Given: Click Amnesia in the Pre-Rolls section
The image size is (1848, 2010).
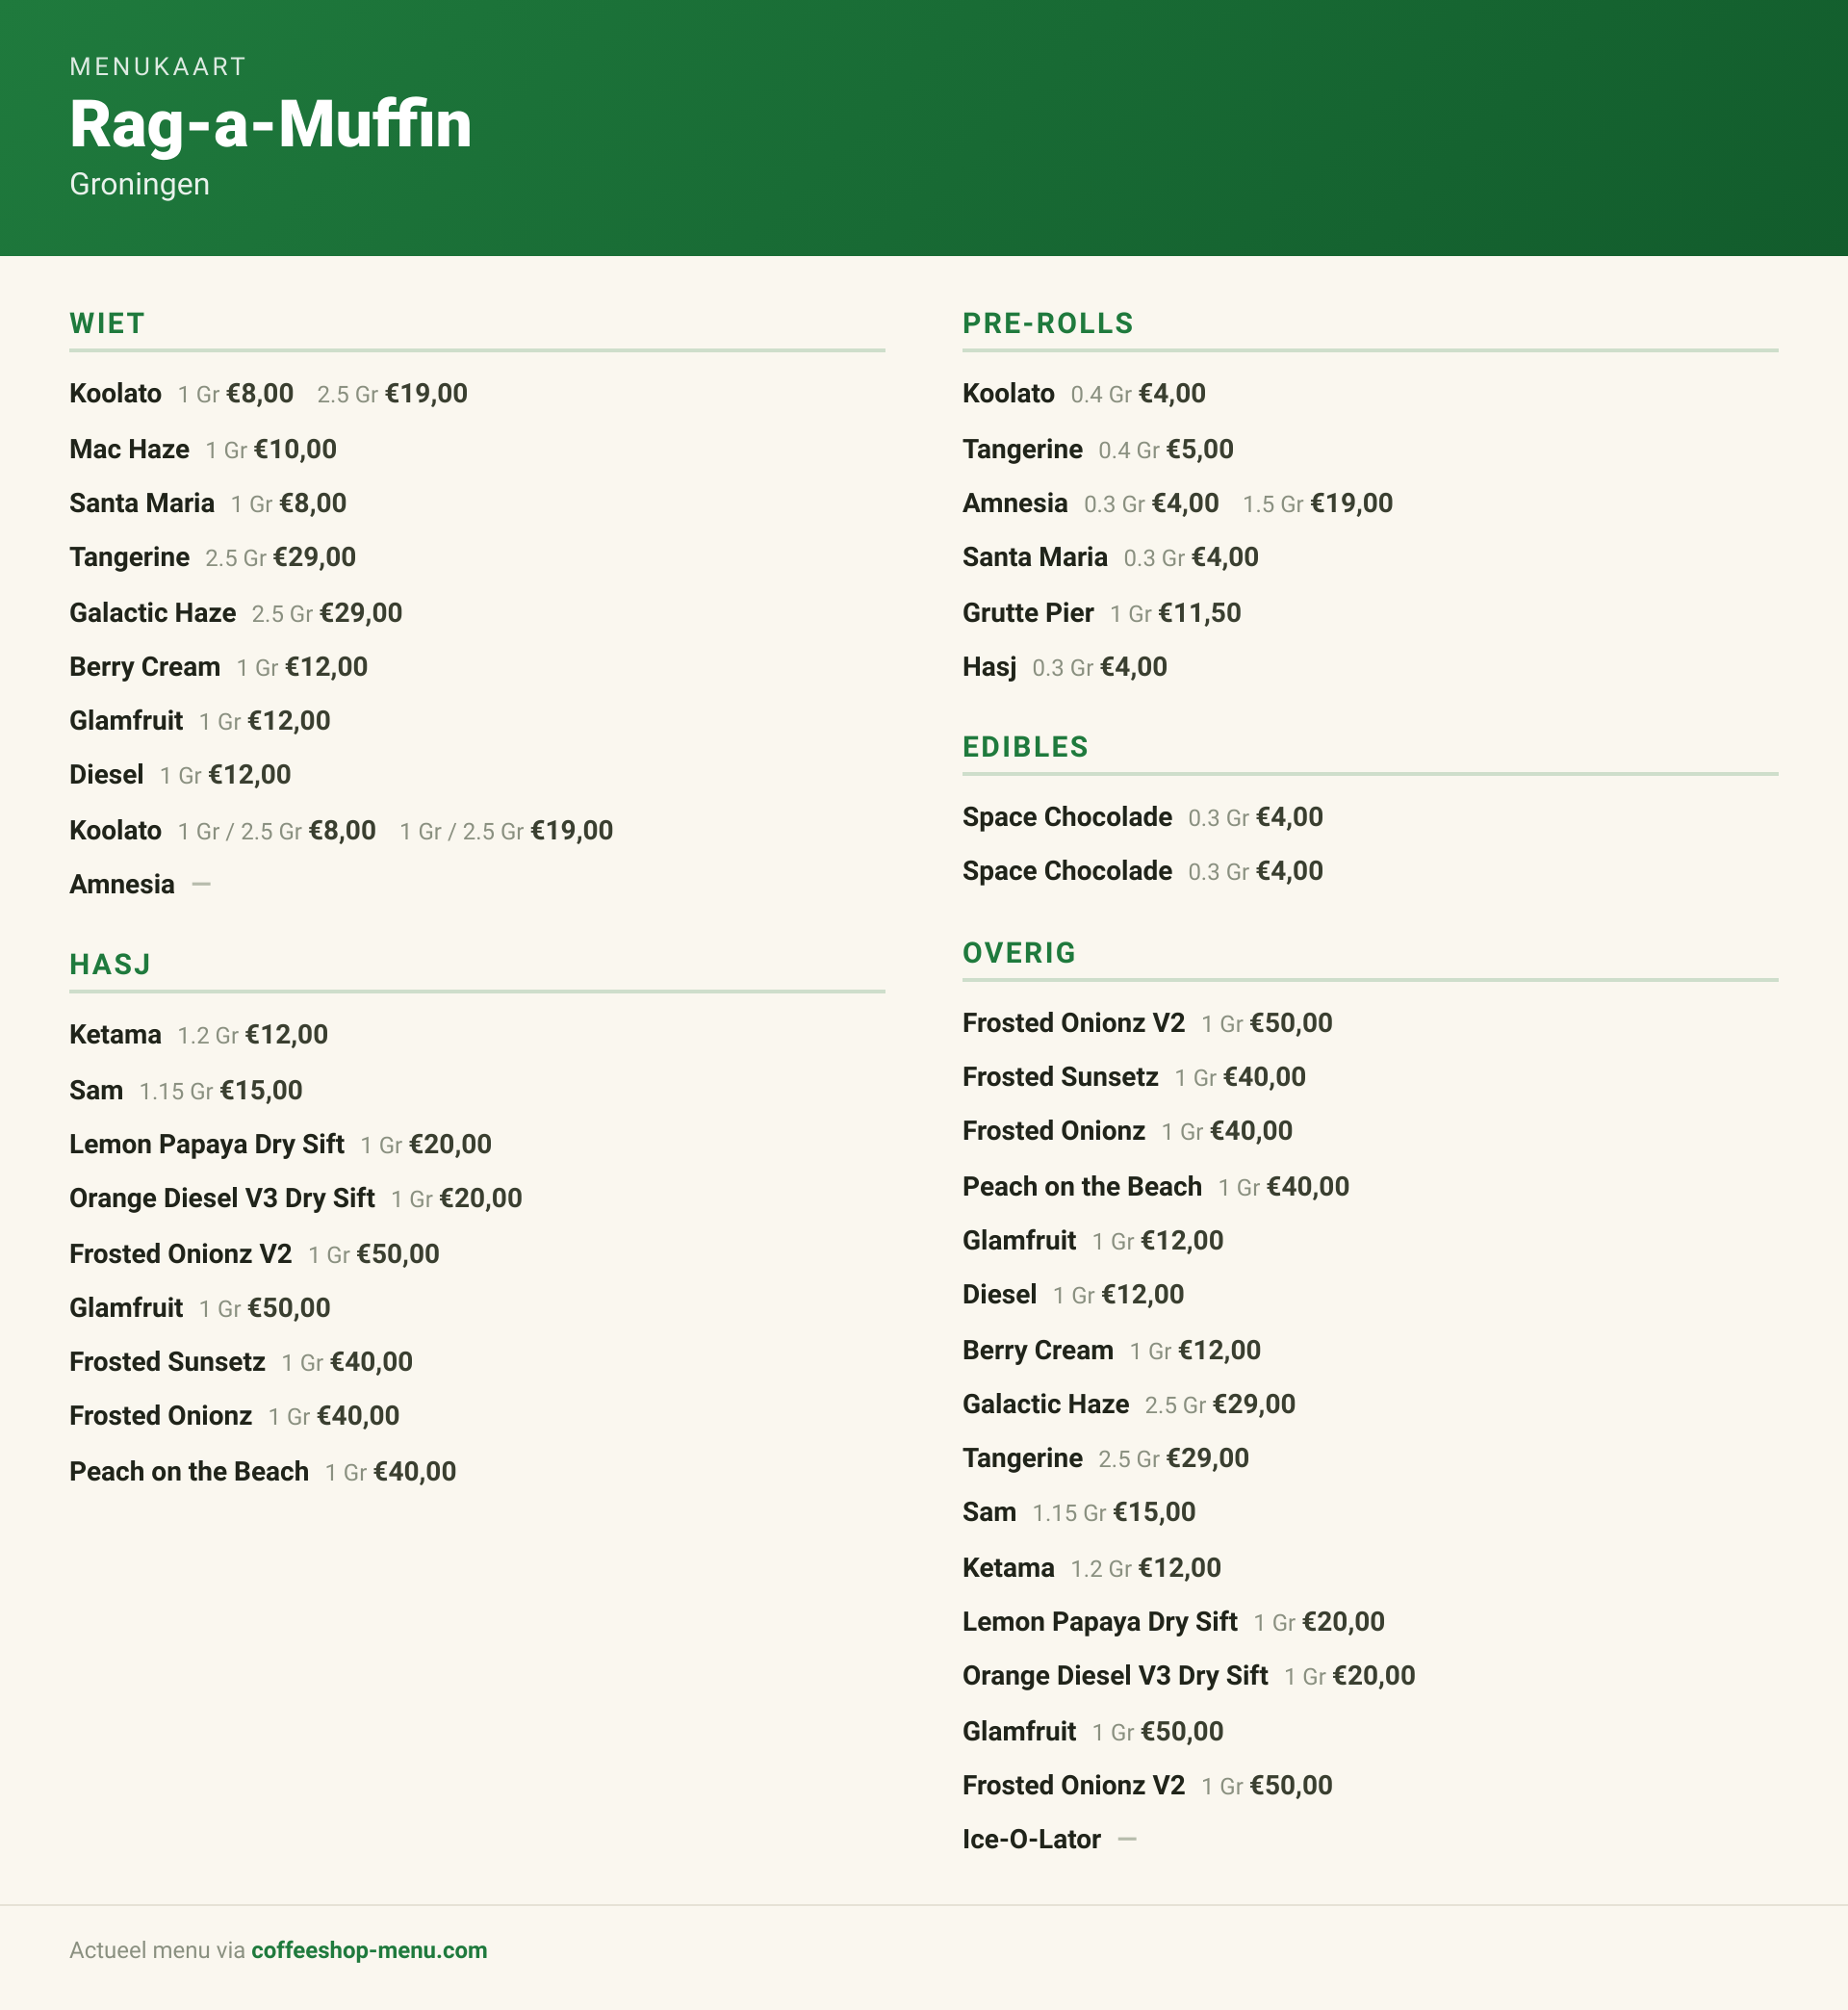Looking at the screenshot, I should tap(1015, 503).
